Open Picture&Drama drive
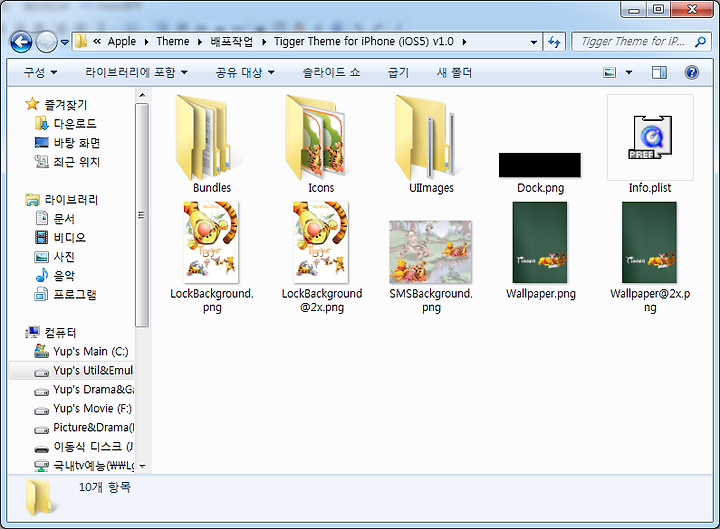This screenshot has height=529, width=720. coord(84,428)
